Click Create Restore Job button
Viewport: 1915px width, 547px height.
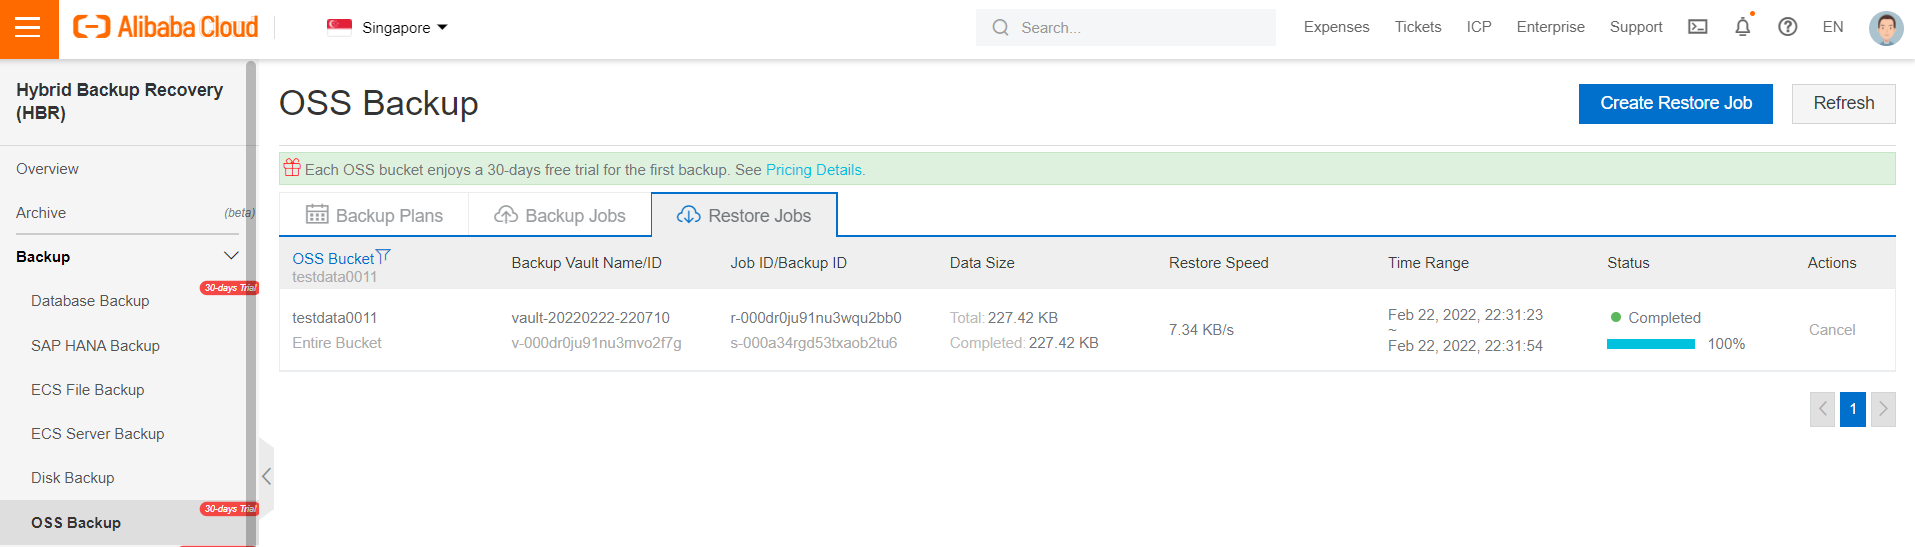pos(1676,104)
